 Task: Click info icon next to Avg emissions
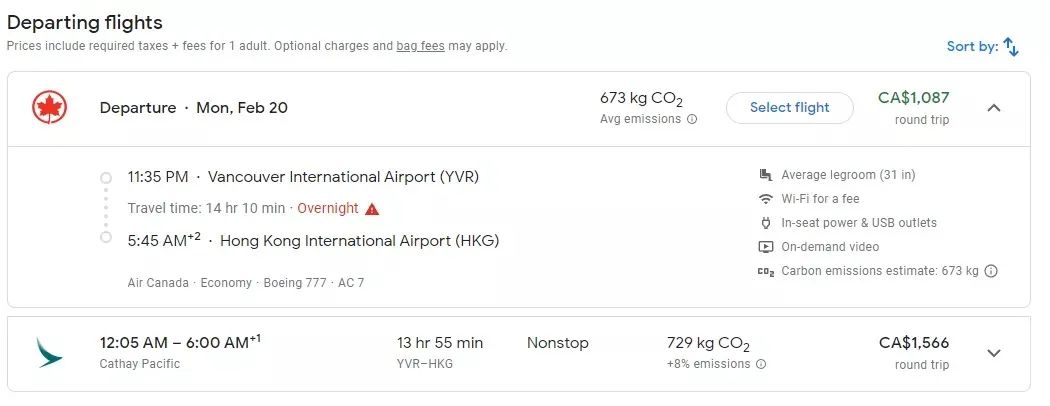[x=692, y=119]
